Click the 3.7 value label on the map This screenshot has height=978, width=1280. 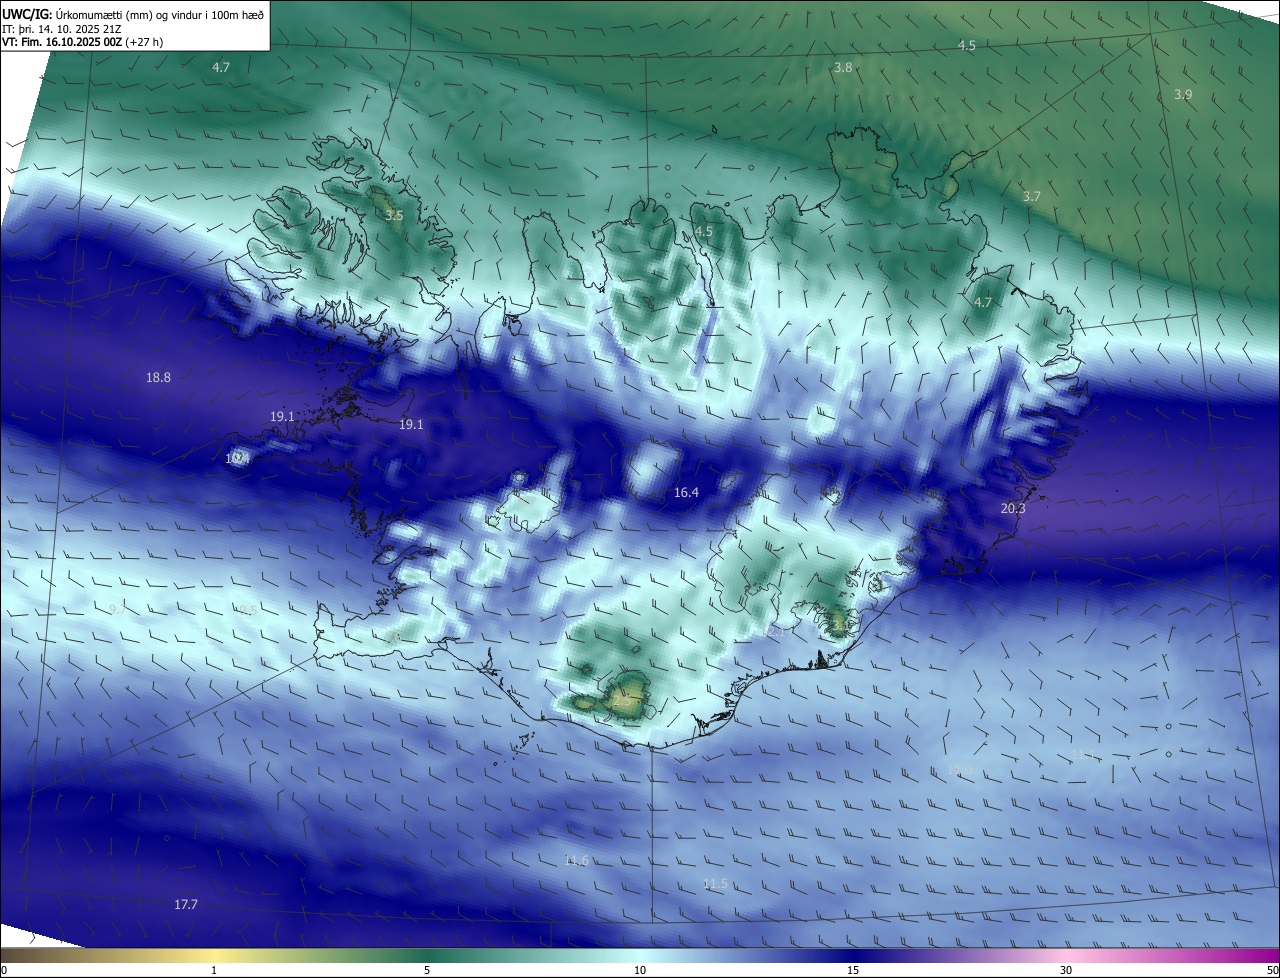1032,197
